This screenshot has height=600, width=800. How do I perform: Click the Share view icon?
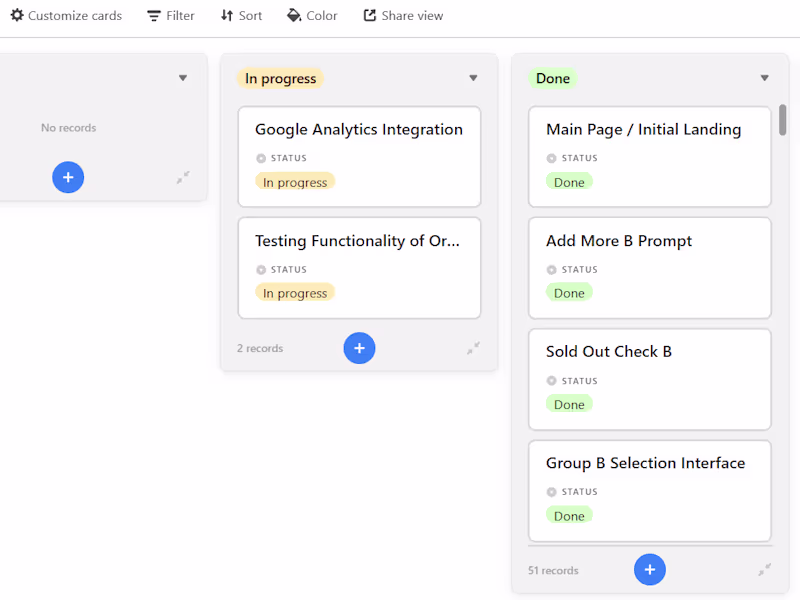click(x=370, y=16)
